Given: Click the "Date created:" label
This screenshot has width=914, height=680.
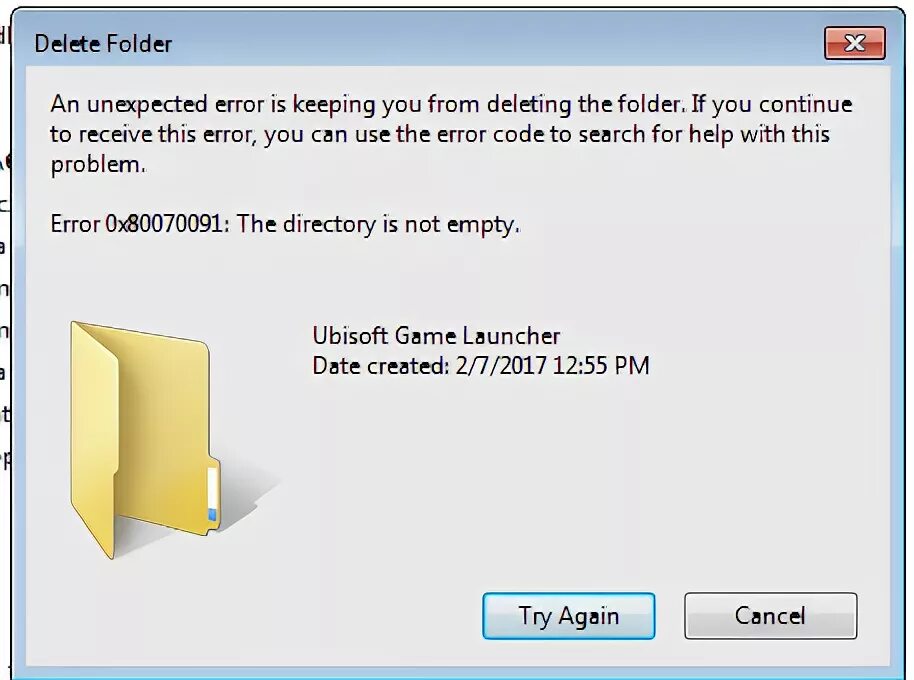Looking at the screenshot, I should click(381, 366).
